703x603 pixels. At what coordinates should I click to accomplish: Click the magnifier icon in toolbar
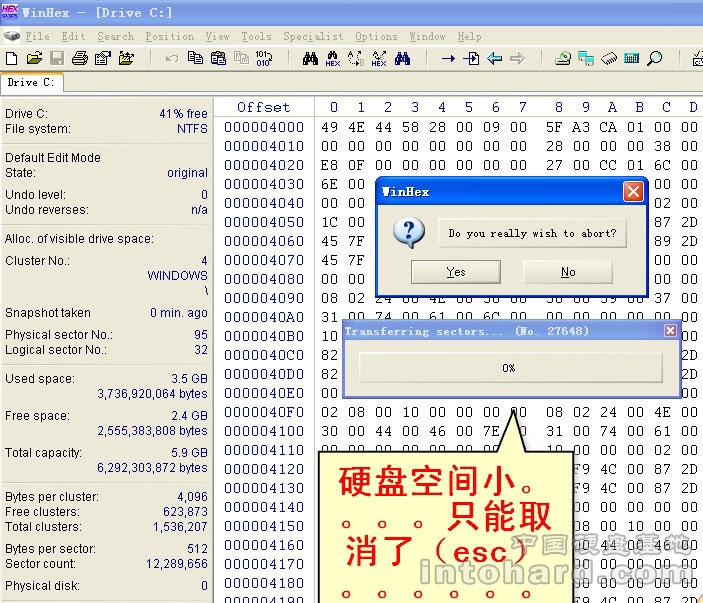coord(655,59)
